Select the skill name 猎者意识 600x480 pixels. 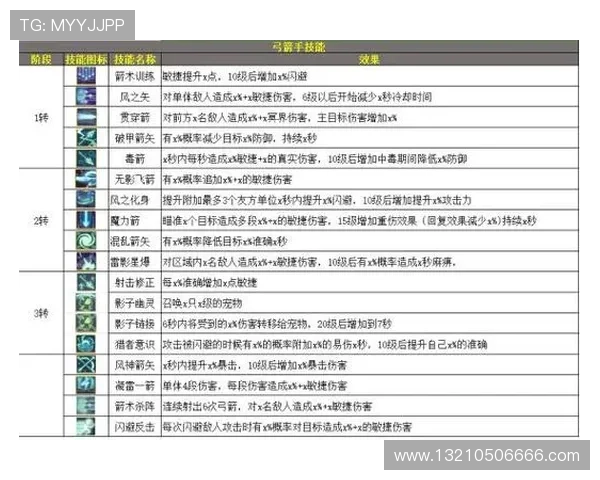click(x=135, y=345)
